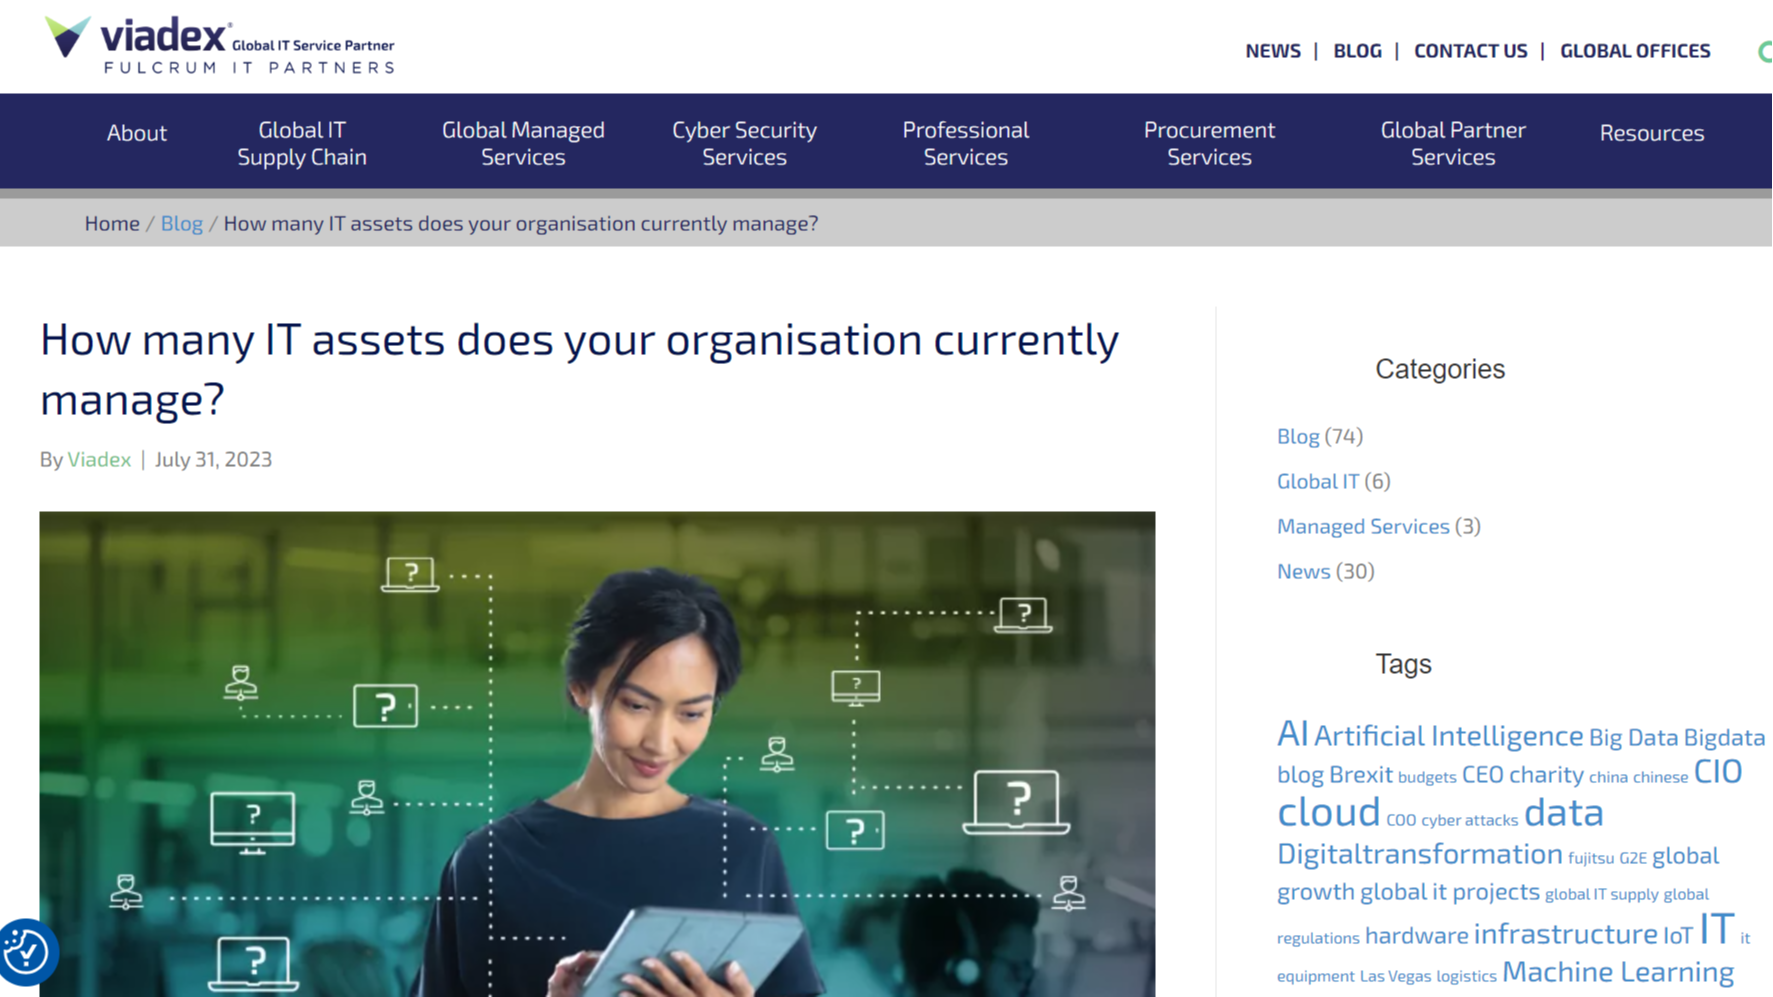The width and height of the screenshot is (1773, 997).
Task: Select the data tag
Action: tap(1564, 813)
